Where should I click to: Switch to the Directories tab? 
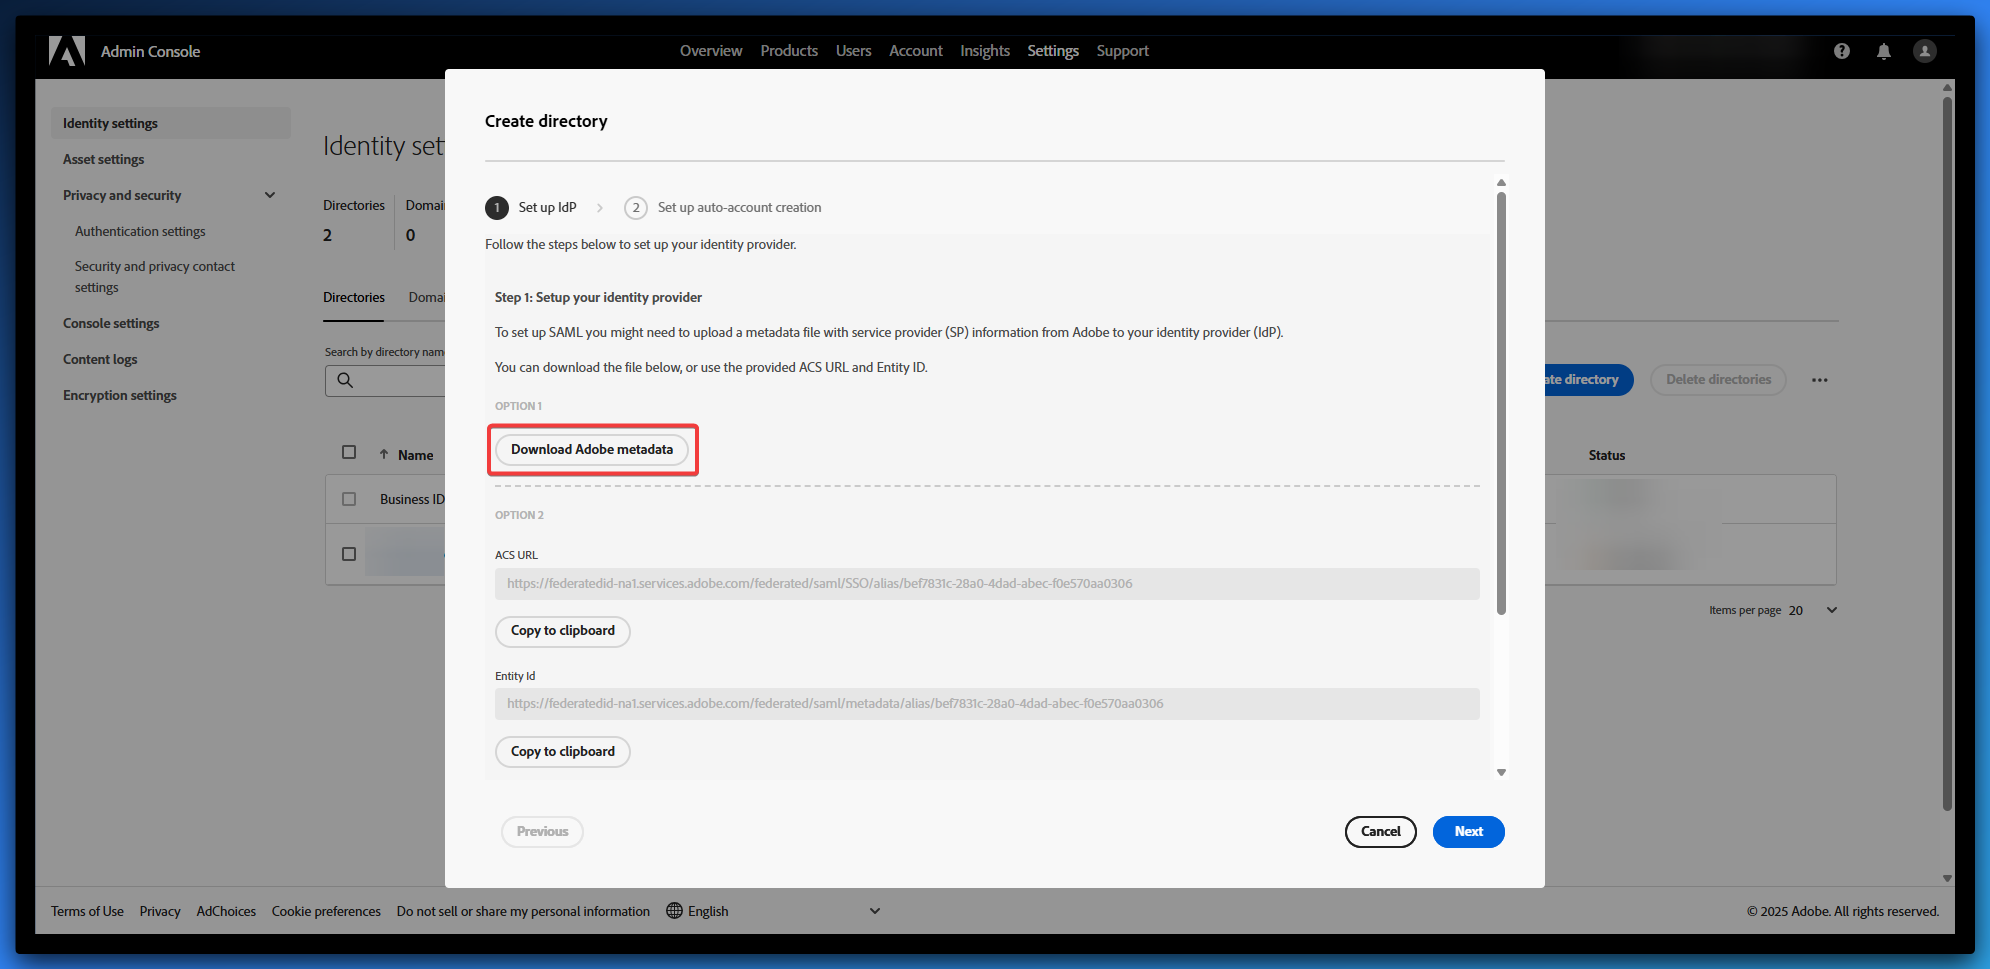click(x=353, y=298)
